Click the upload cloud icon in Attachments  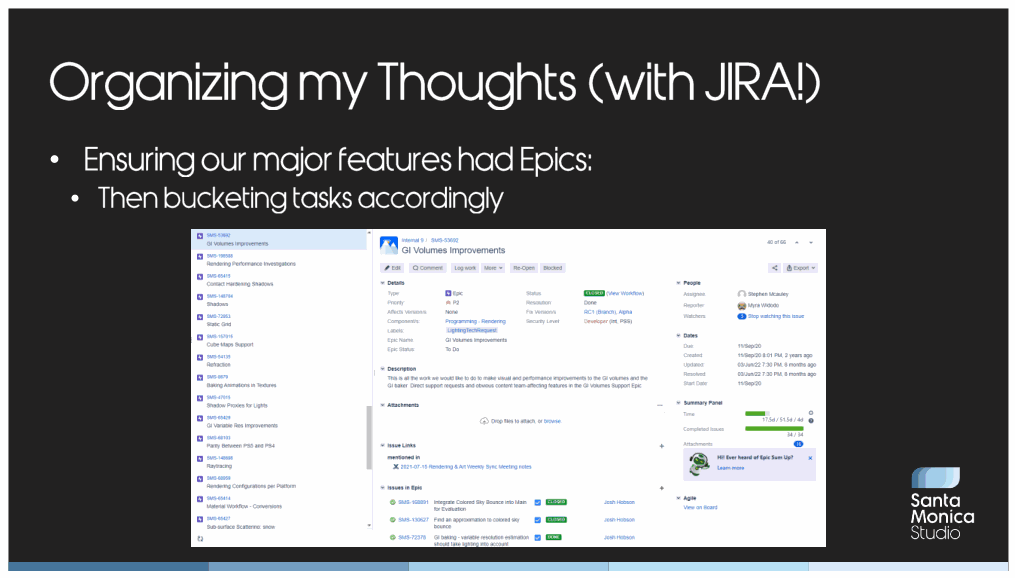tap(484, 421)
